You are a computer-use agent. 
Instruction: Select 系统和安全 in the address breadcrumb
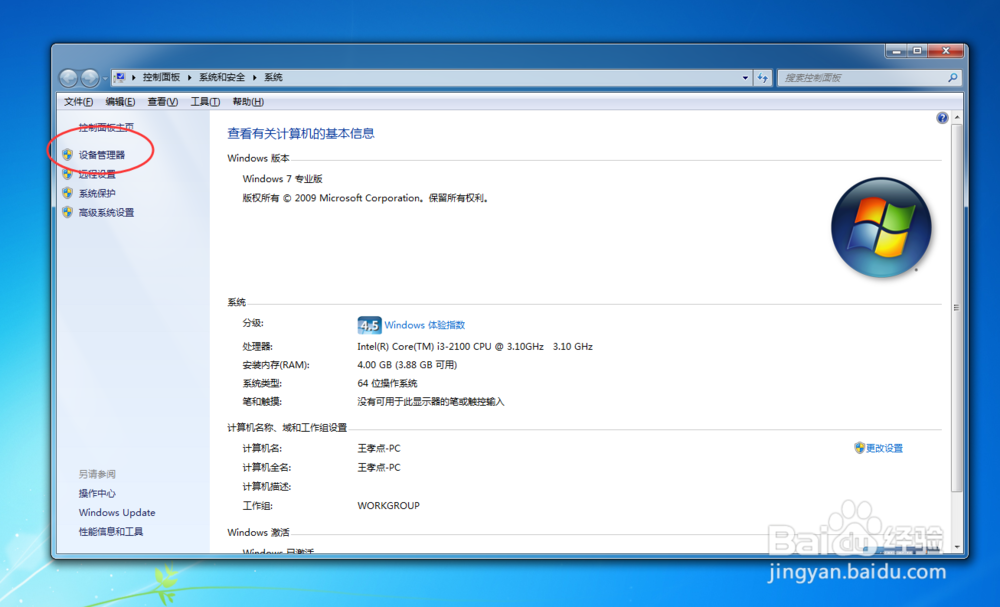(222, 77)
